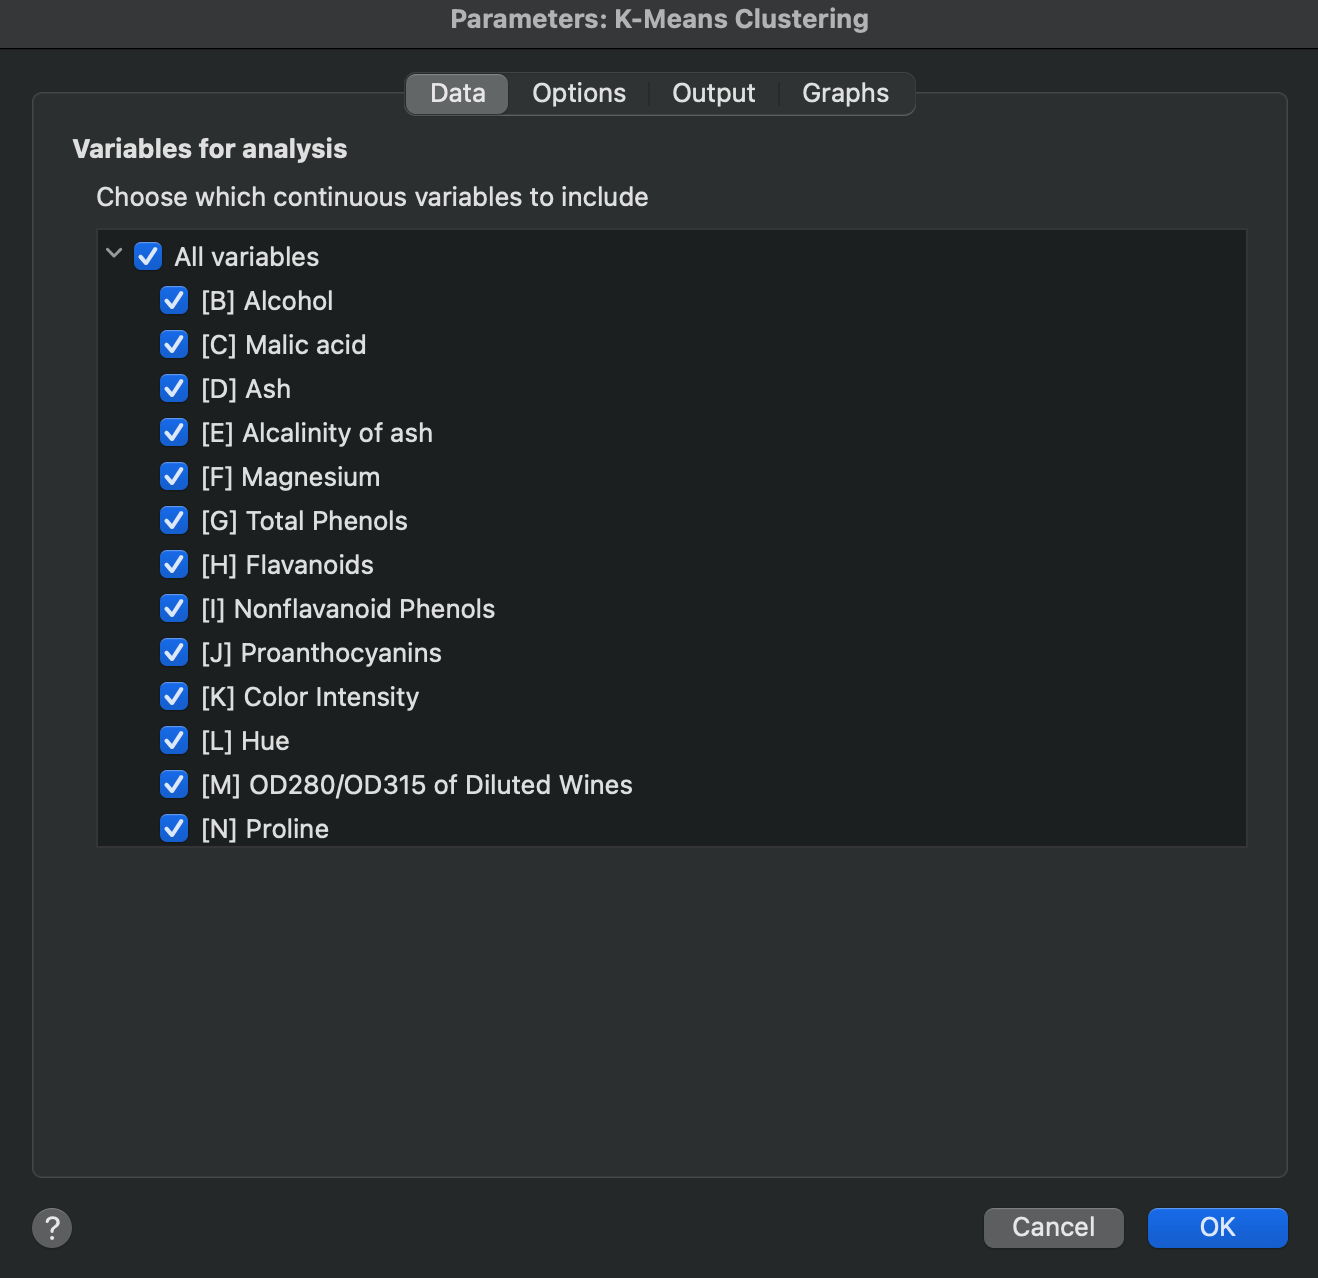Deselect the [J] Proanthocyanins checkbox
Screen dimensions: 1318x1278
pyautogui.click(x=174, y=652)
